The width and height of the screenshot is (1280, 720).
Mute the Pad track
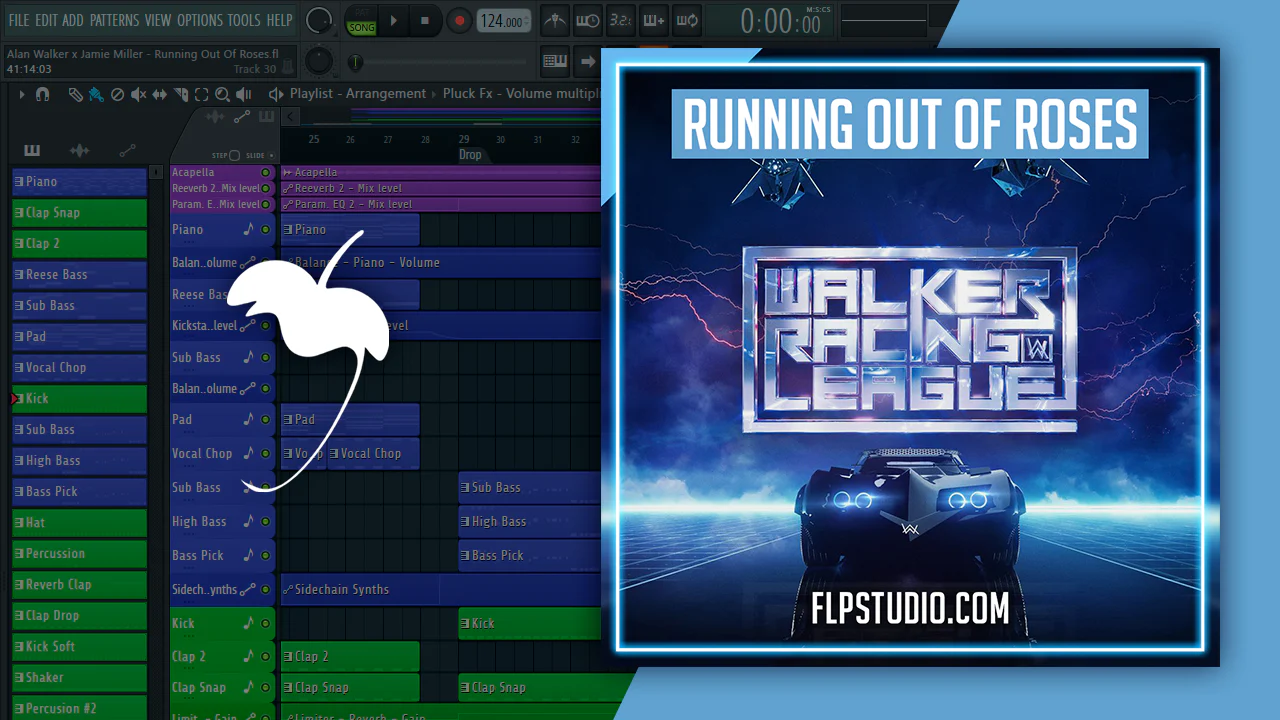click(x=265, y=419)
